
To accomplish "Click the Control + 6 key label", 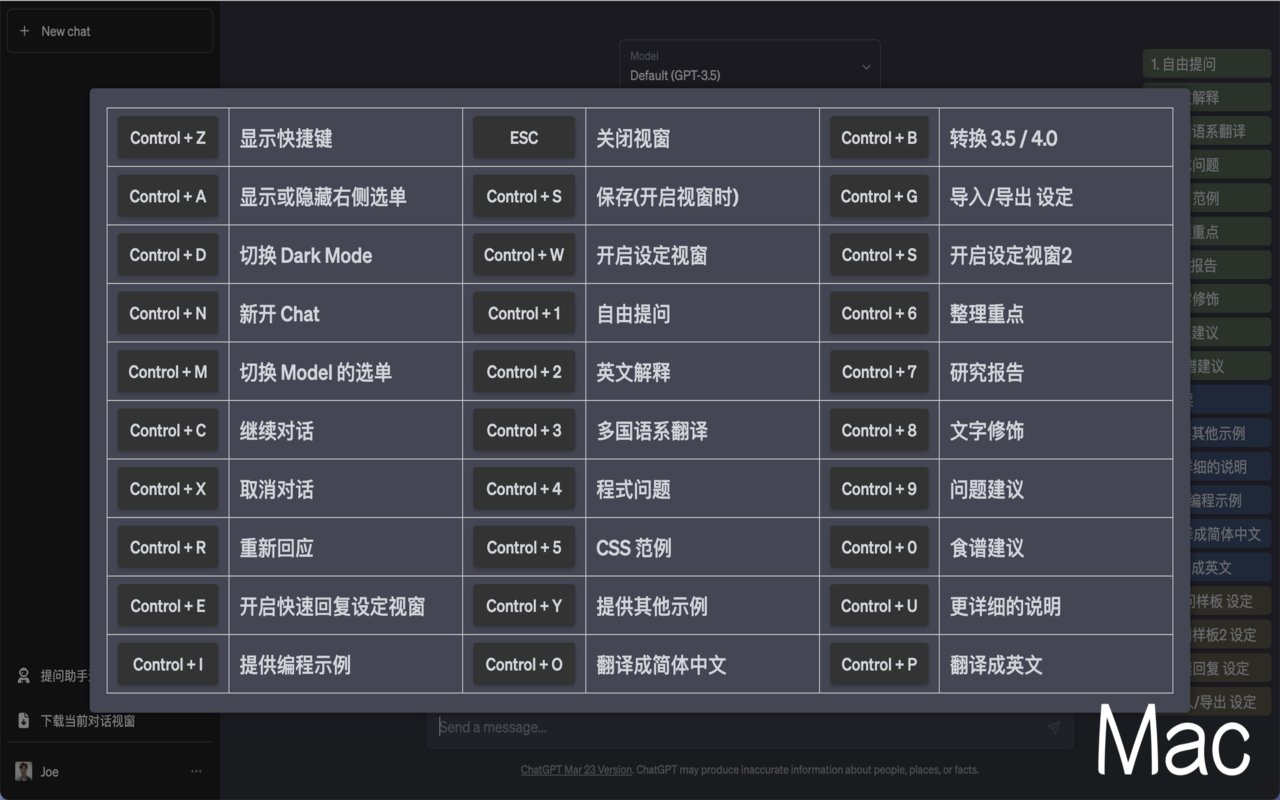I will (x=879, y=313).
